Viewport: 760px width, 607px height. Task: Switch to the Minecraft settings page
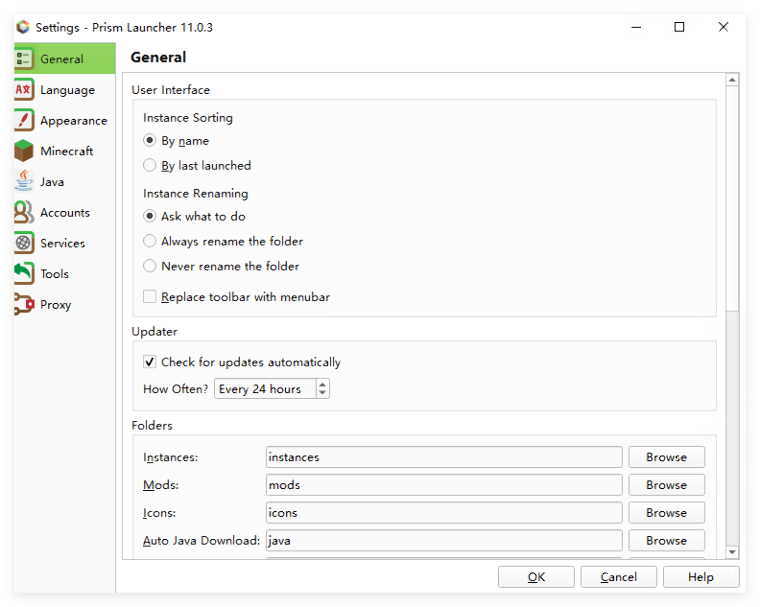coord(64,151)
